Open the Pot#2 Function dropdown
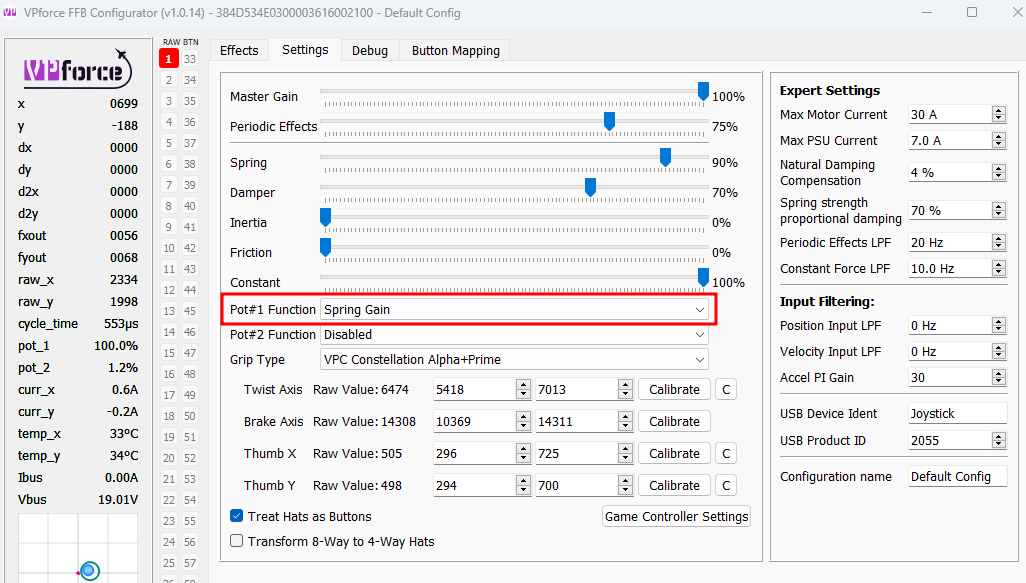Image resolution: width=1026 pixels, height=583 pixels. click(x=514, y=334)
